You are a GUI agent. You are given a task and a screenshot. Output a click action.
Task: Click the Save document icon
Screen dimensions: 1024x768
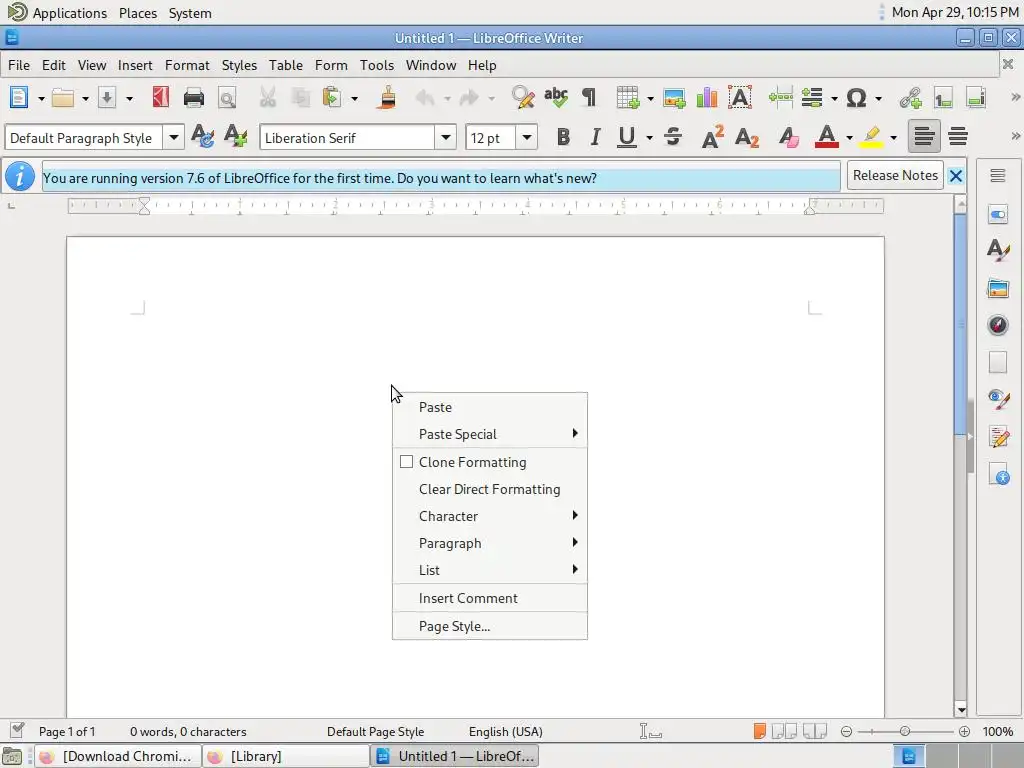click(x=106, y=98)
